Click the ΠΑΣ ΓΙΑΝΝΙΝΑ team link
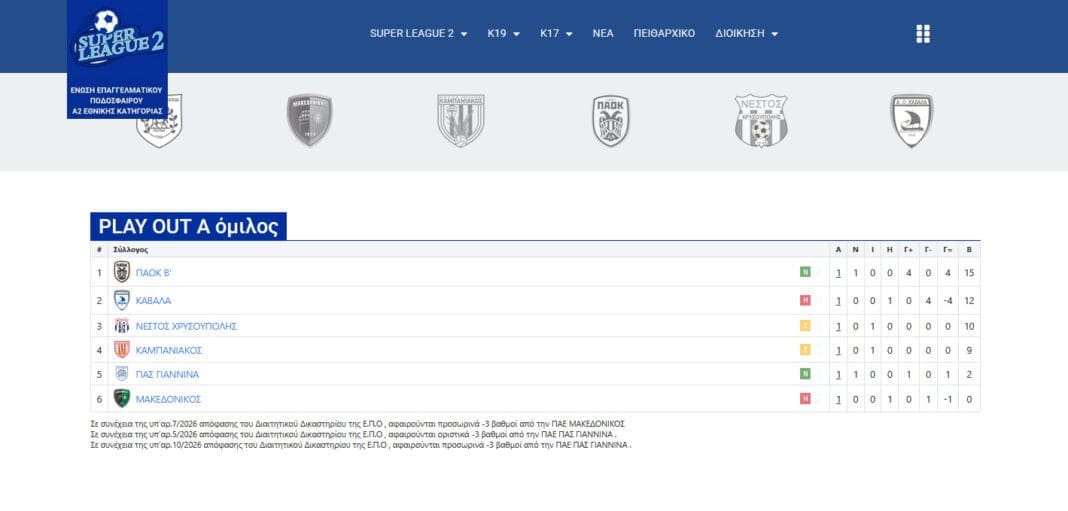The width and height of the screenshot is (1068, 511). tap(167, 374)
